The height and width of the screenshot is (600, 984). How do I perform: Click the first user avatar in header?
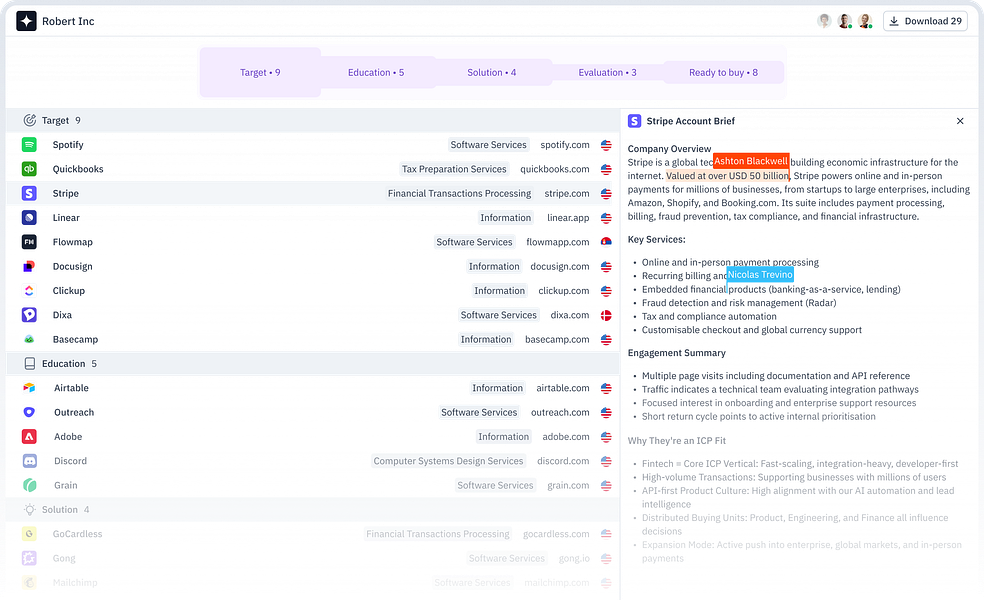(825, 21)
